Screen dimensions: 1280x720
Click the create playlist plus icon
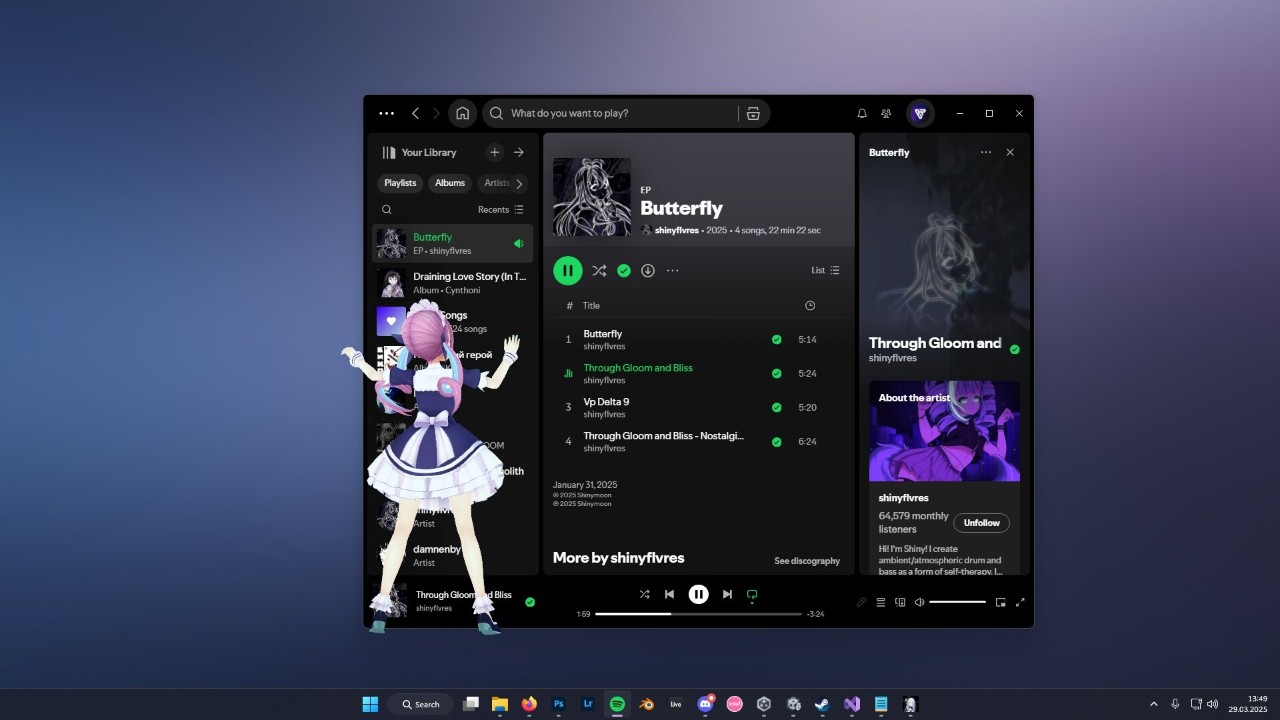point(494,152)
